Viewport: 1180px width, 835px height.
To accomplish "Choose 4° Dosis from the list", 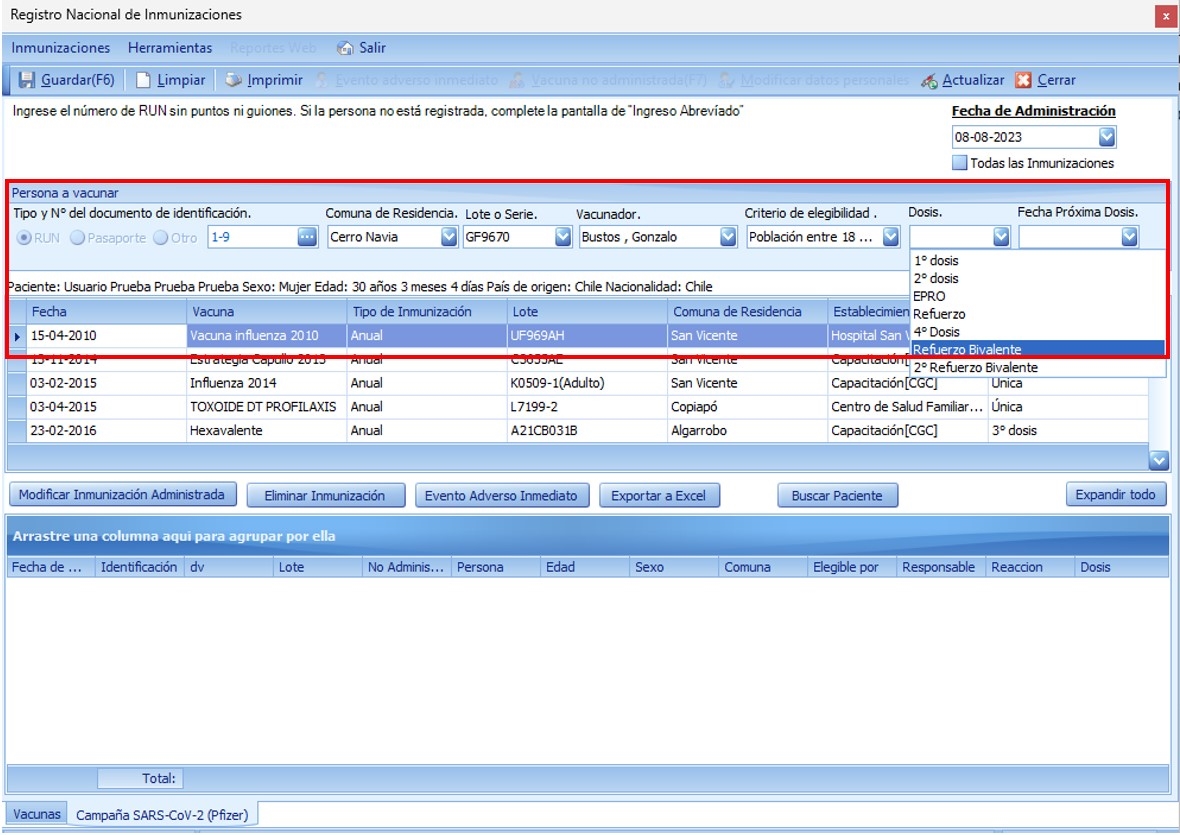I will pos(1037,332).
